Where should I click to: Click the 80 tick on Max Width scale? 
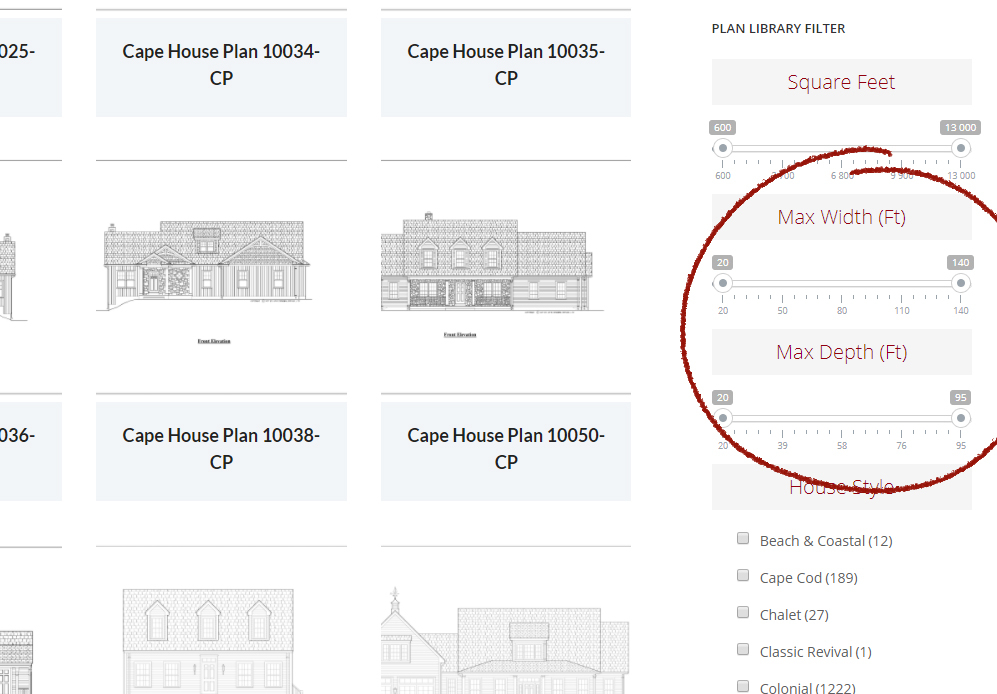(842, 310)
